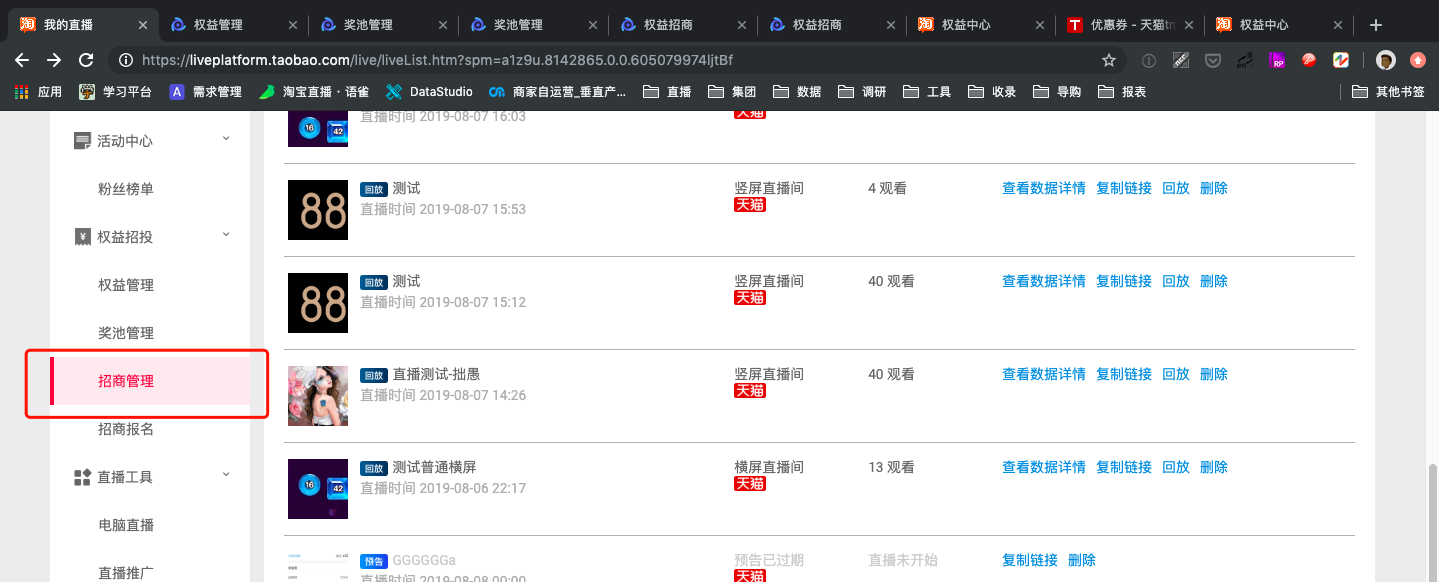Open the DataStudio bookmark
Image resolution: width=1439 pixels, height=582 pixels.
[x=429, y=91]
